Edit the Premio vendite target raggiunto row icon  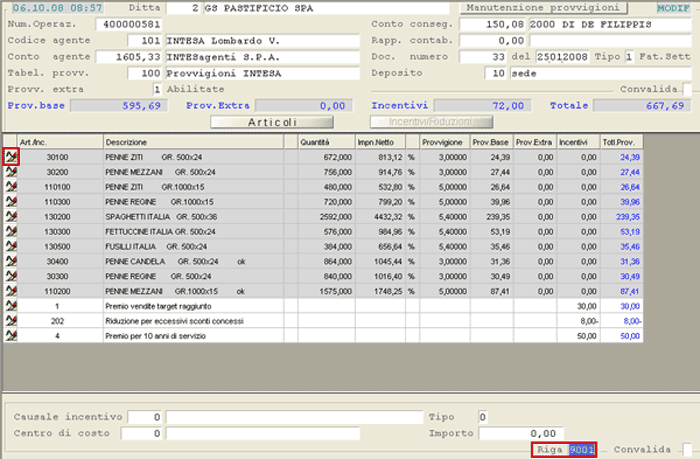click(11, 306)
